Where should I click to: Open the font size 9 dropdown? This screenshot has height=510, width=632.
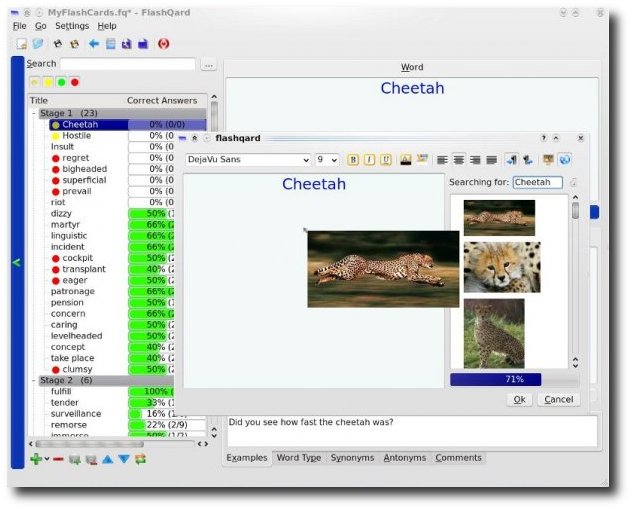click(x=326, y=160)
